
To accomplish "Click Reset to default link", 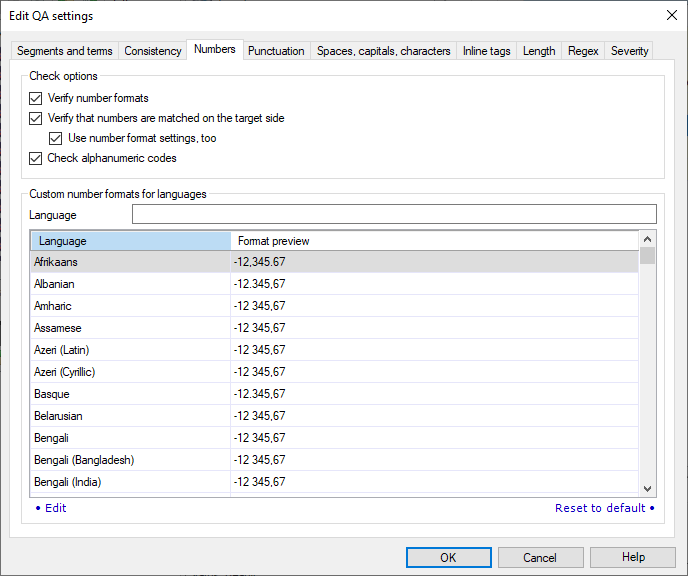I will pos(600,508).
